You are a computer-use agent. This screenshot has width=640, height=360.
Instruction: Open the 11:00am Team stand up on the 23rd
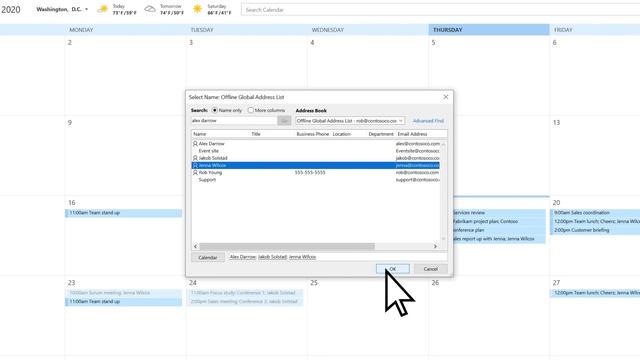(124, 302)
